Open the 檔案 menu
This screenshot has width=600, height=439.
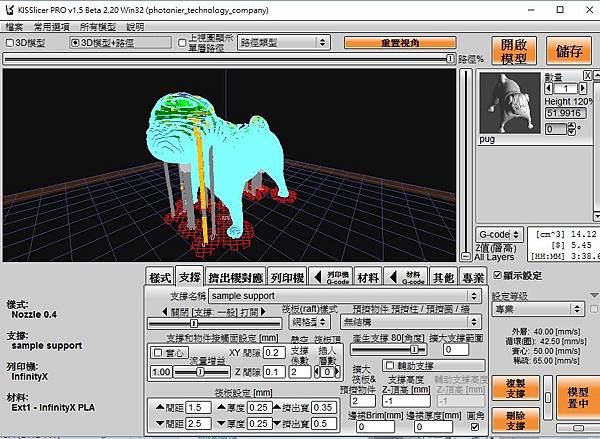[14, 27]
